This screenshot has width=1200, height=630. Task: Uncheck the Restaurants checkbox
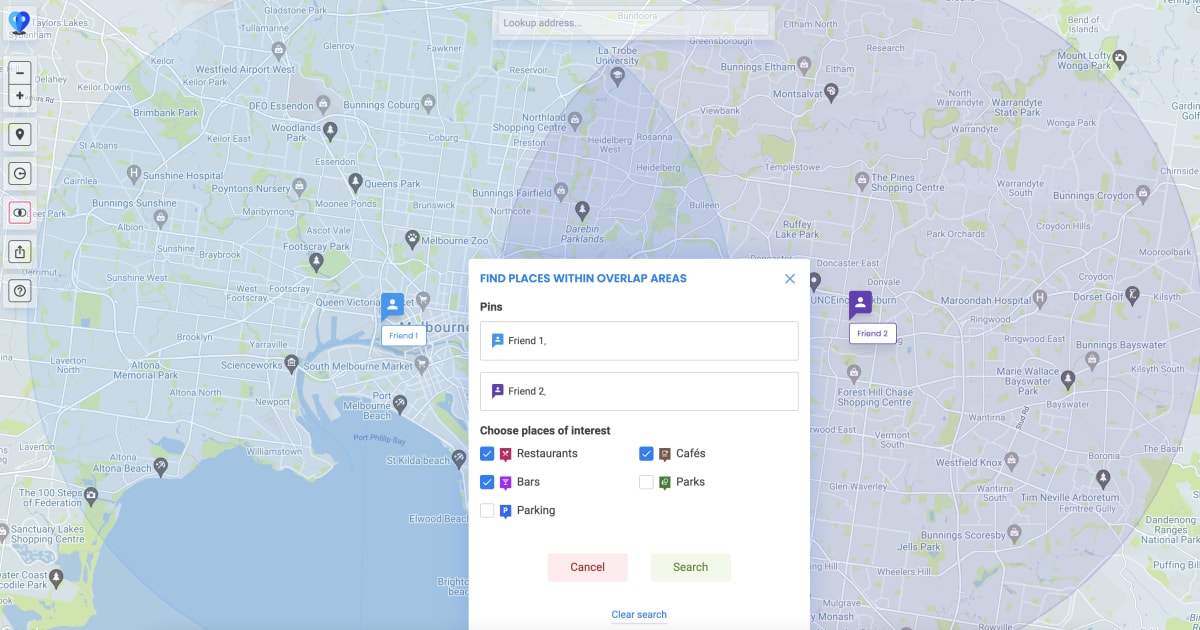click(488, 453)
